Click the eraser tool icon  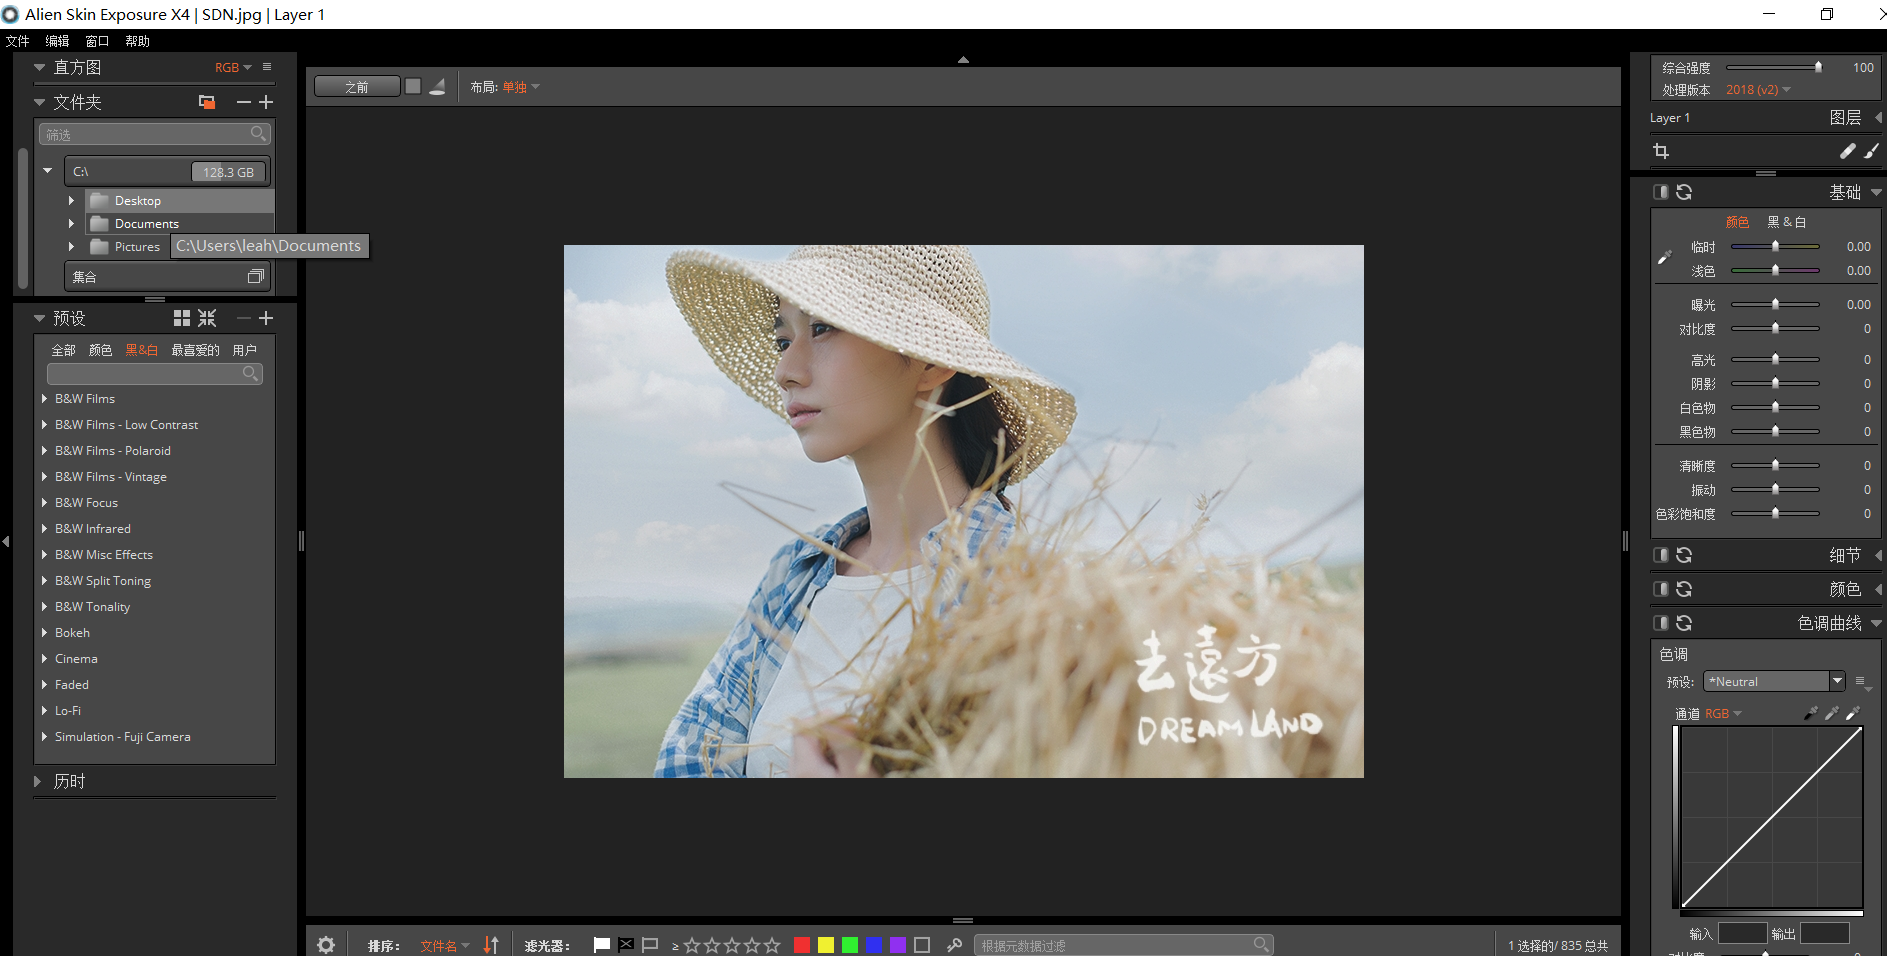click(x=1847, y=151)
